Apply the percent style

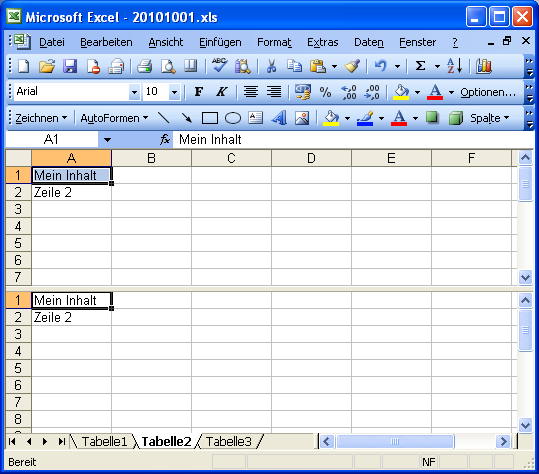[325, 92]
